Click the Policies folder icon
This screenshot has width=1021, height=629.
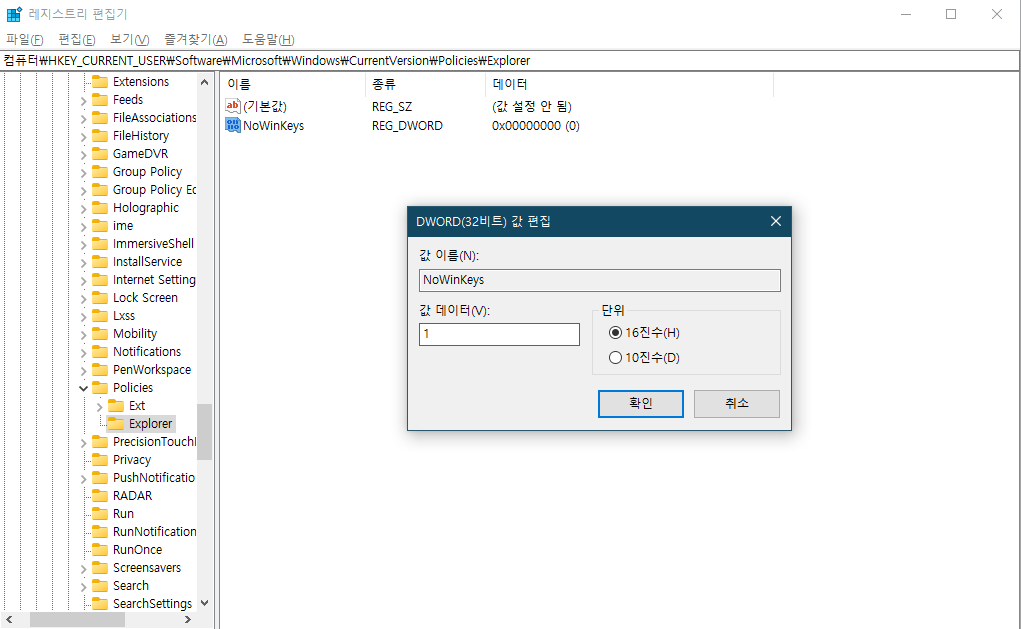coord(100,388)
